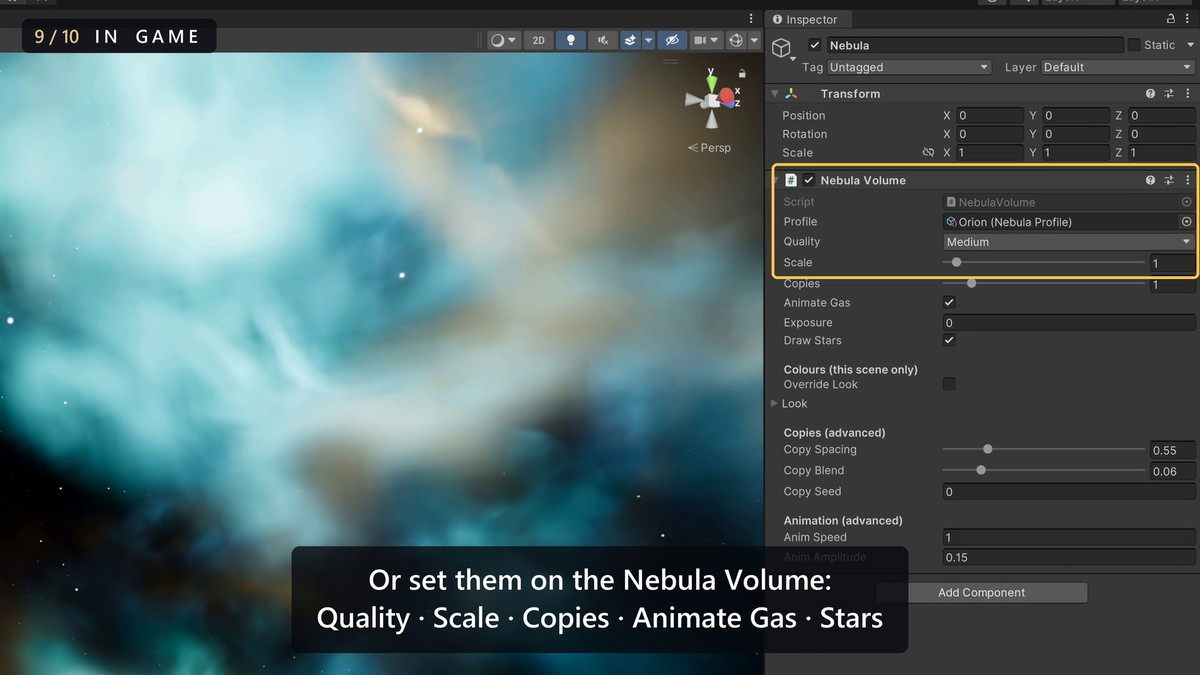Image resolution: width=1200 pixels, height=675 pixels.
Task: Open Transform component context menu
Action: click(1188, 94)
